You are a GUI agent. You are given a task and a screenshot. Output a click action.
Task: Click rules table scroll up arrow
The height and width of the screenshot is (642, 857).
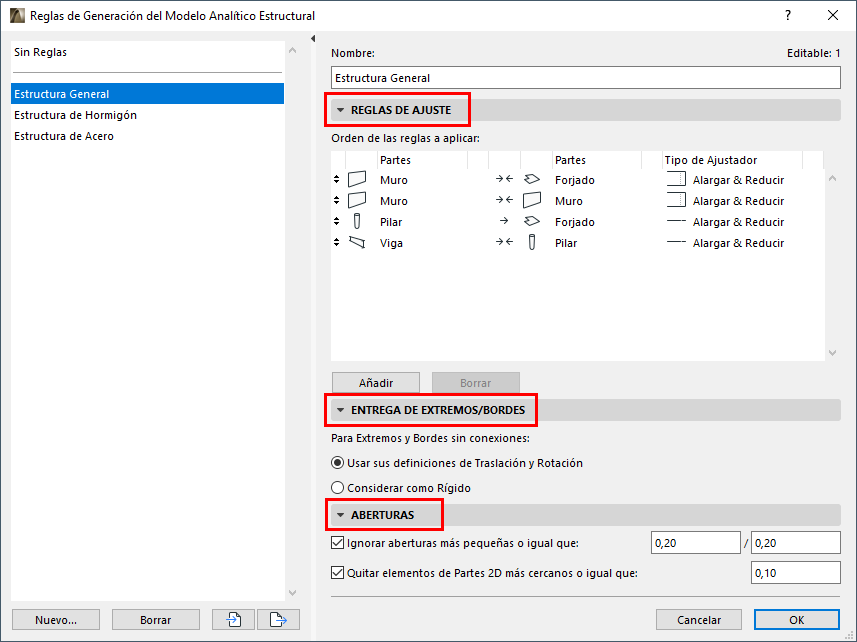832,178
